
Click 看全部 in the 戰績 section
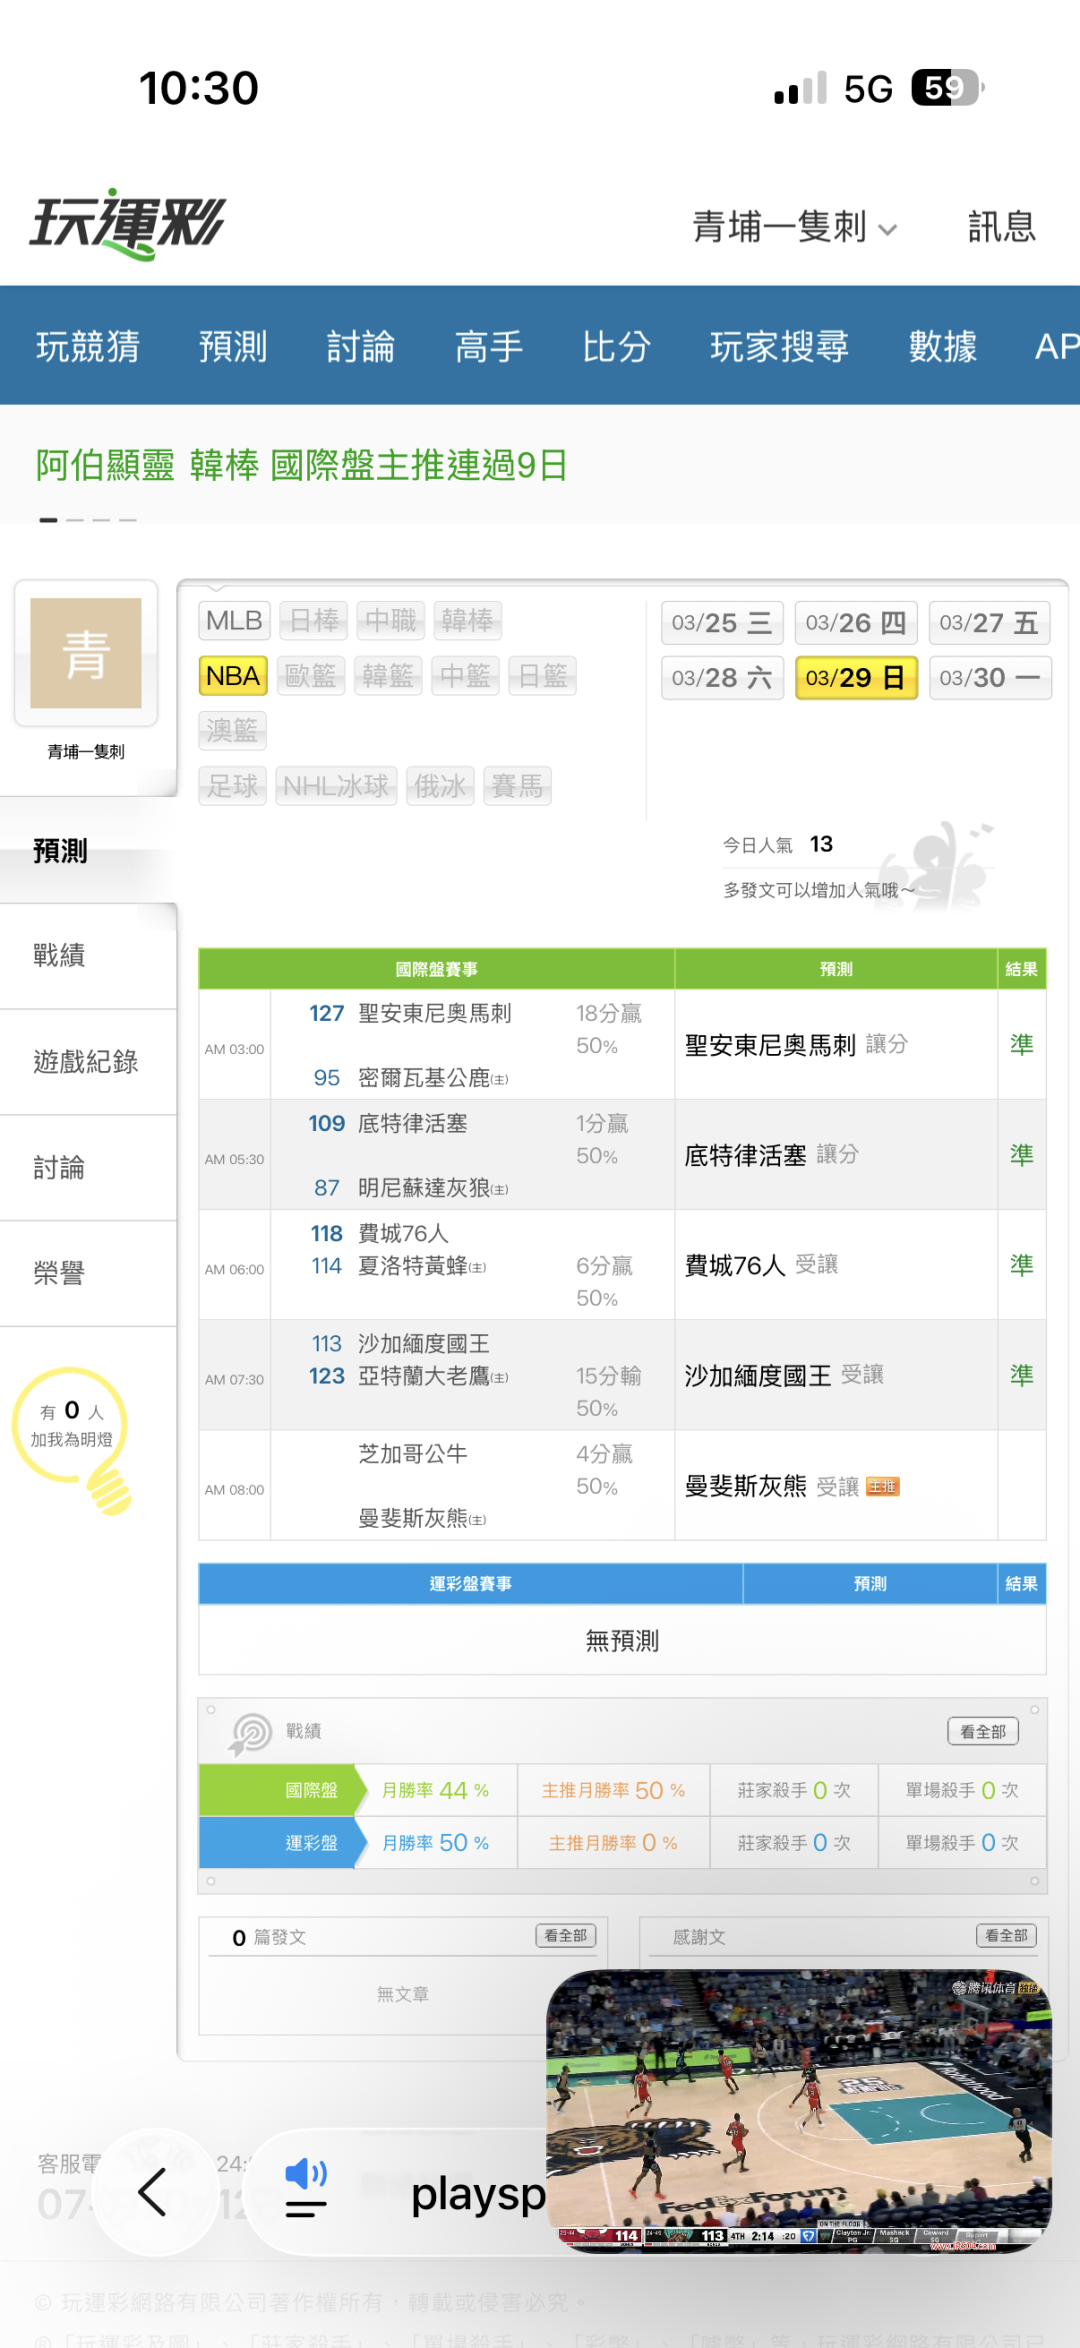[x=982, y=1732]
